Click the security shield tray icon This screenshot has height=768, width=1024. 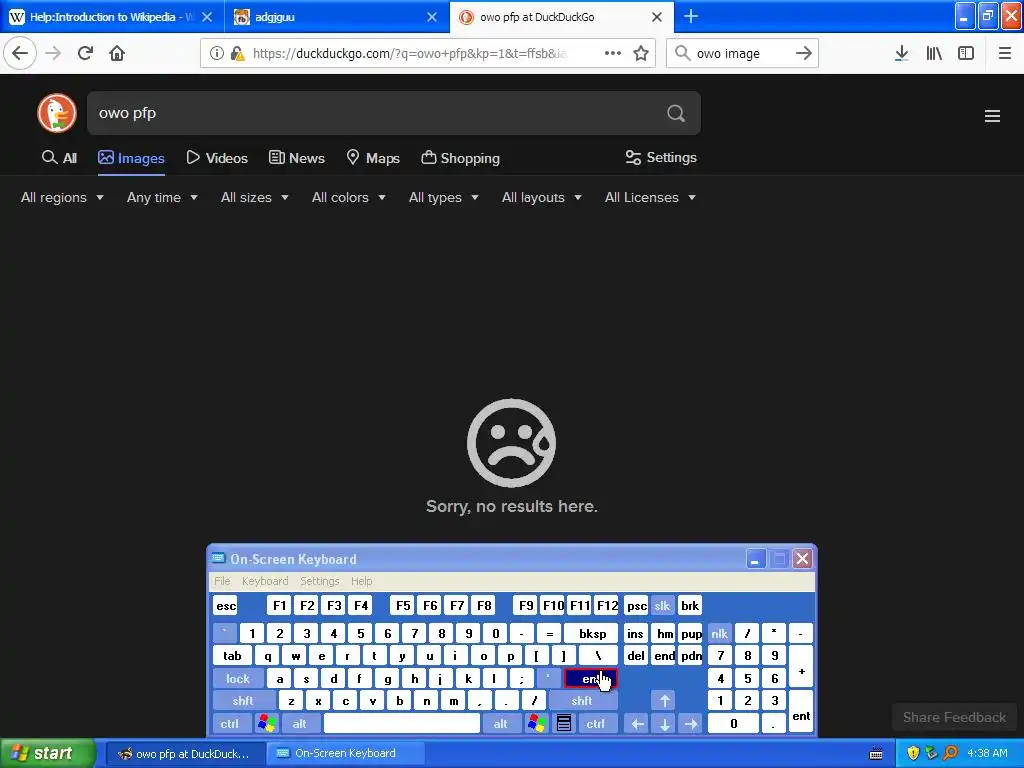click(913, 753)
